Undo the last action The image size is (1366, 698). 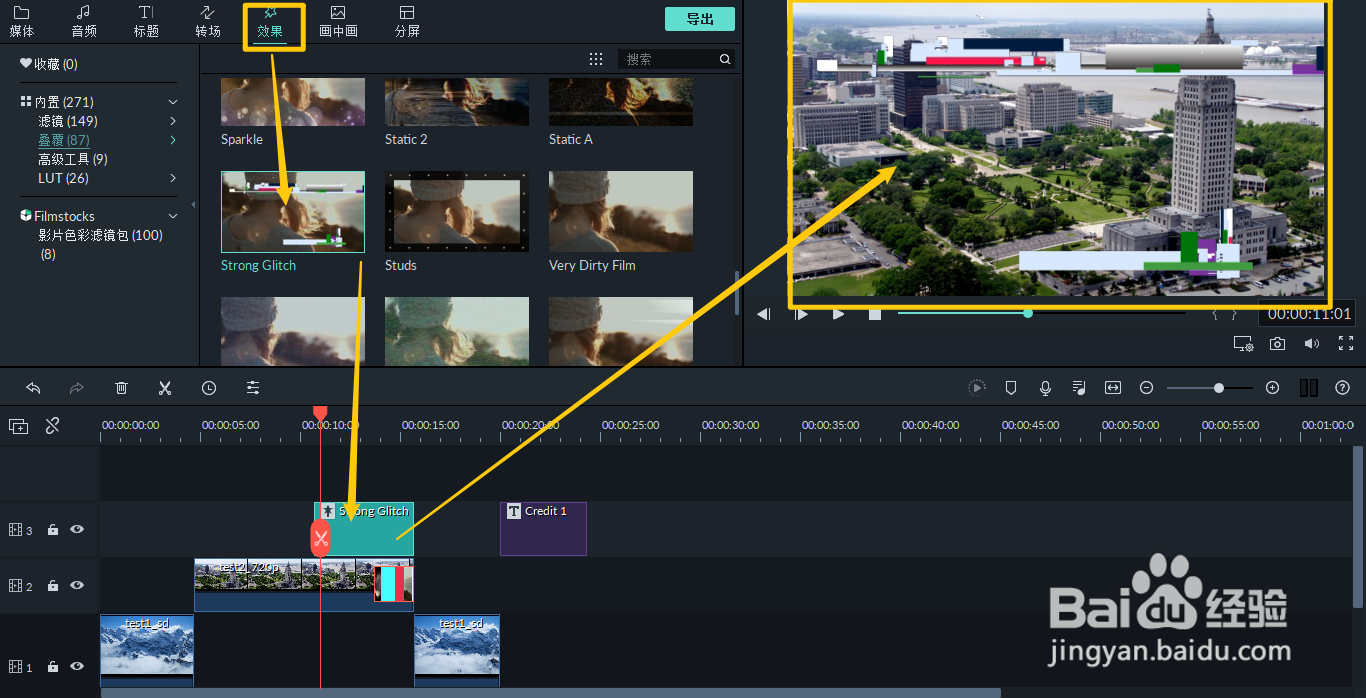[33, 387]
